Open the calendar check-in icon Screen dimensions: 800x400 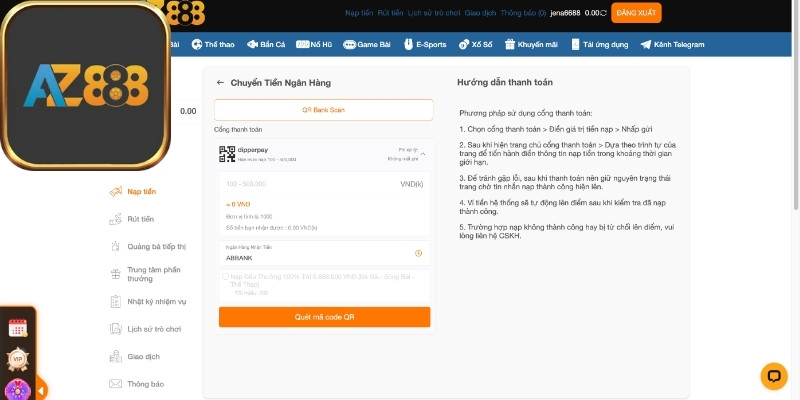(x=18, y=328)
